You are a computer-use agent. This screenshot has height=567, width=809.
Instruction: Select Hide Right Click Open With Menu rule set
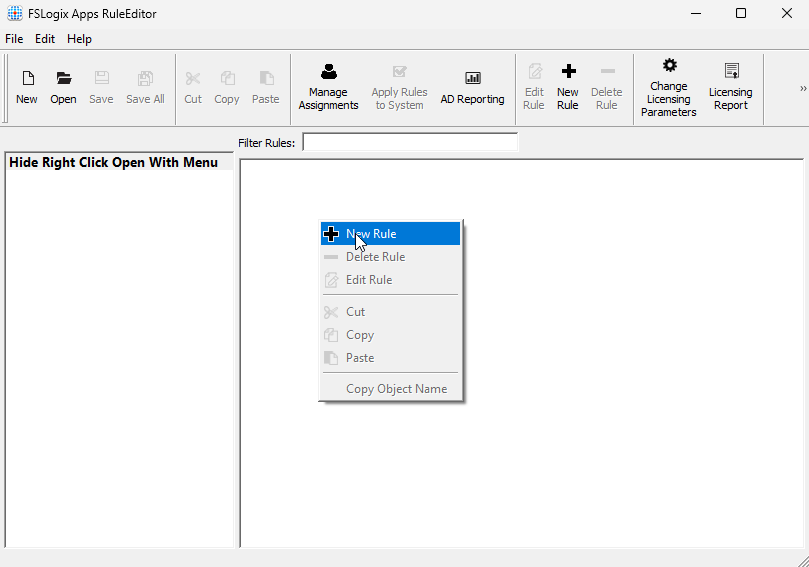[x=113, y=162]
